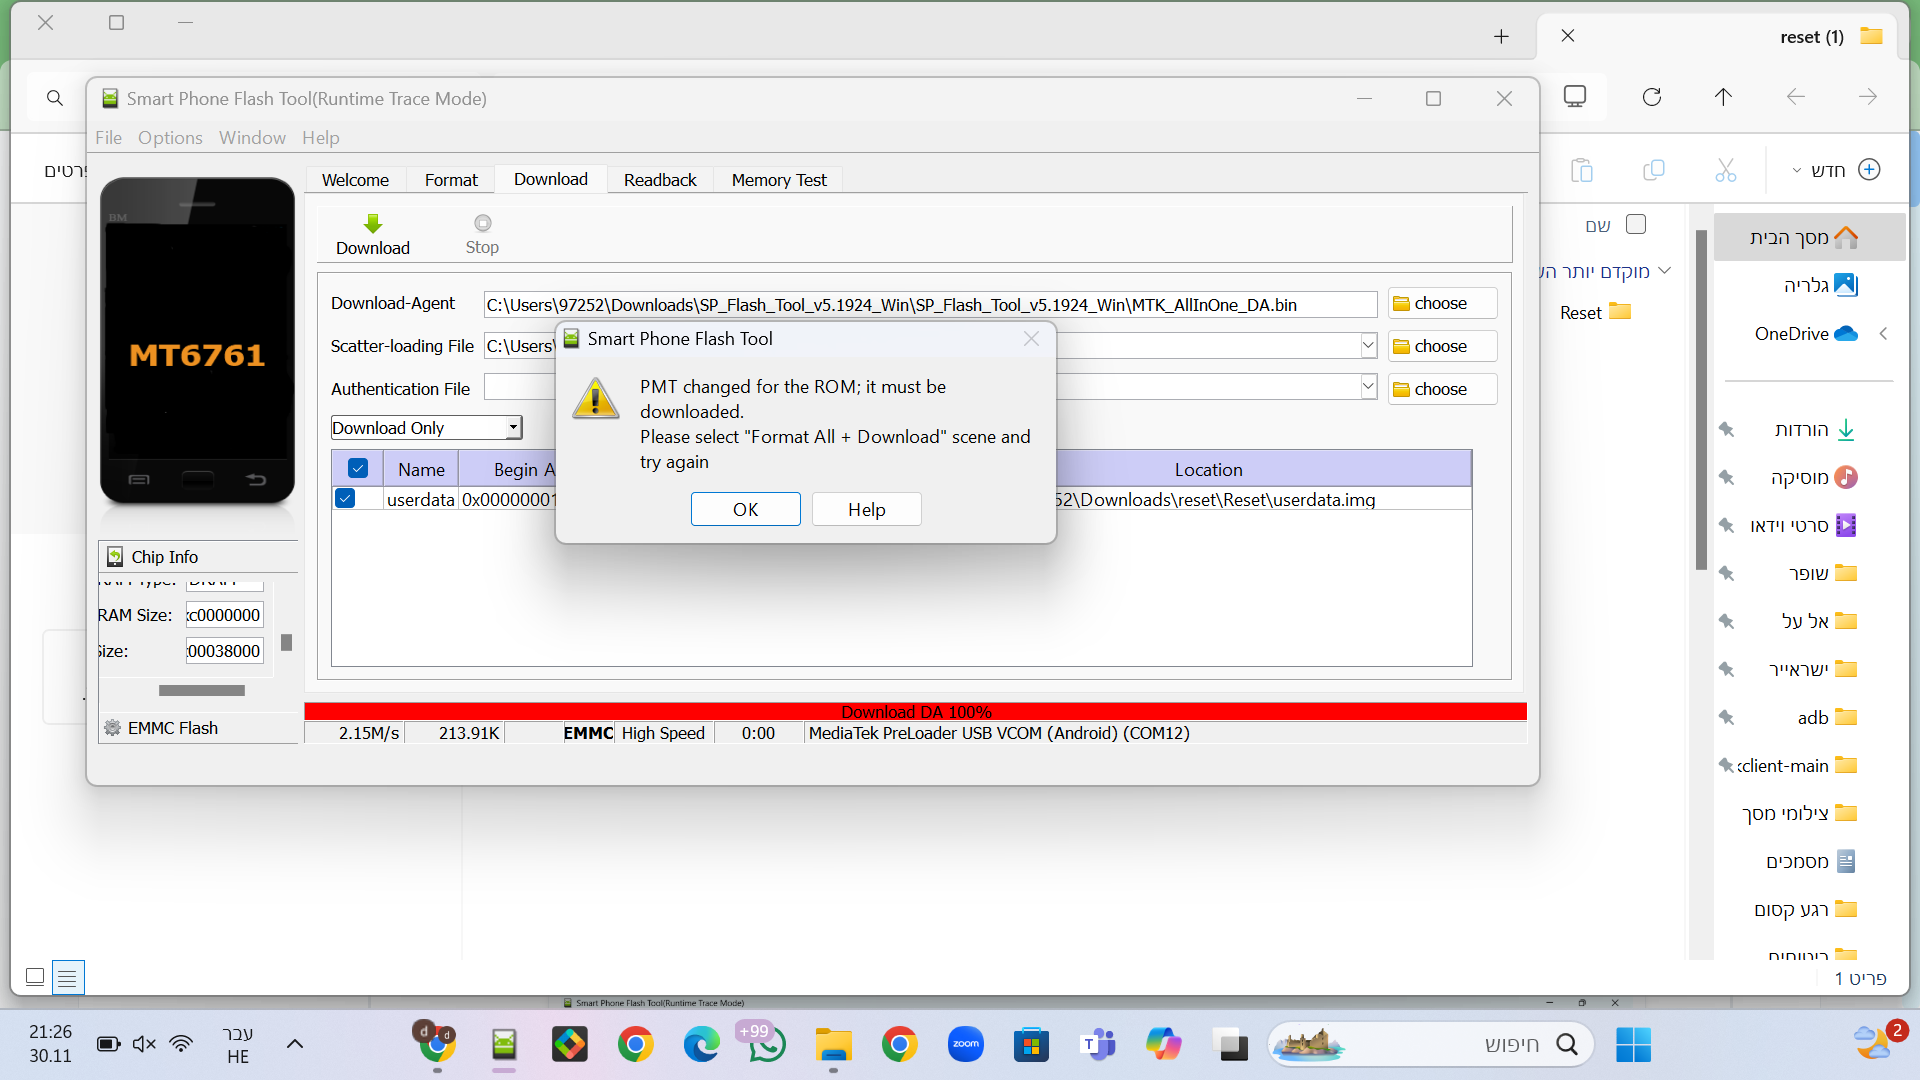
Task: Expand the Scatter-loading File dropdown arrow
Action: point(1368,345)
